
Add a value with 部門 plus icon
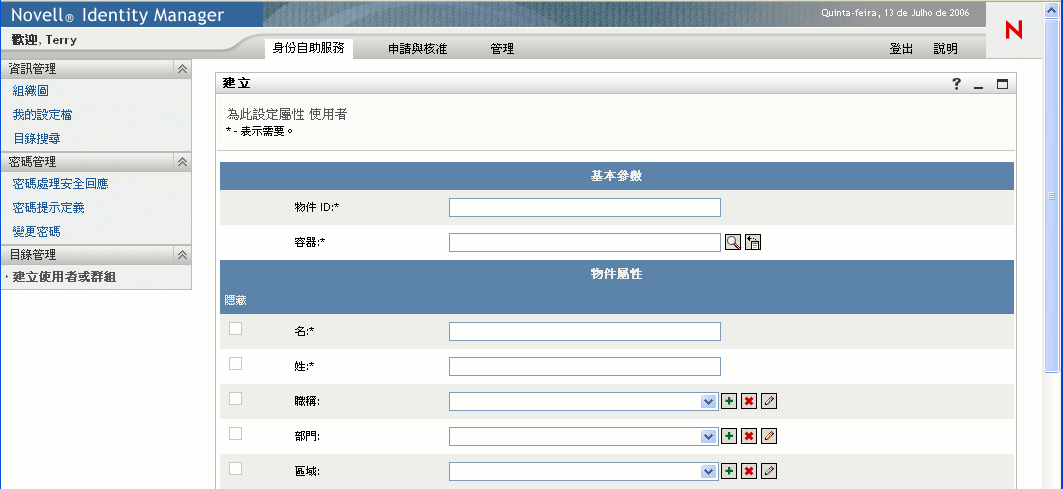pos(729,435)
